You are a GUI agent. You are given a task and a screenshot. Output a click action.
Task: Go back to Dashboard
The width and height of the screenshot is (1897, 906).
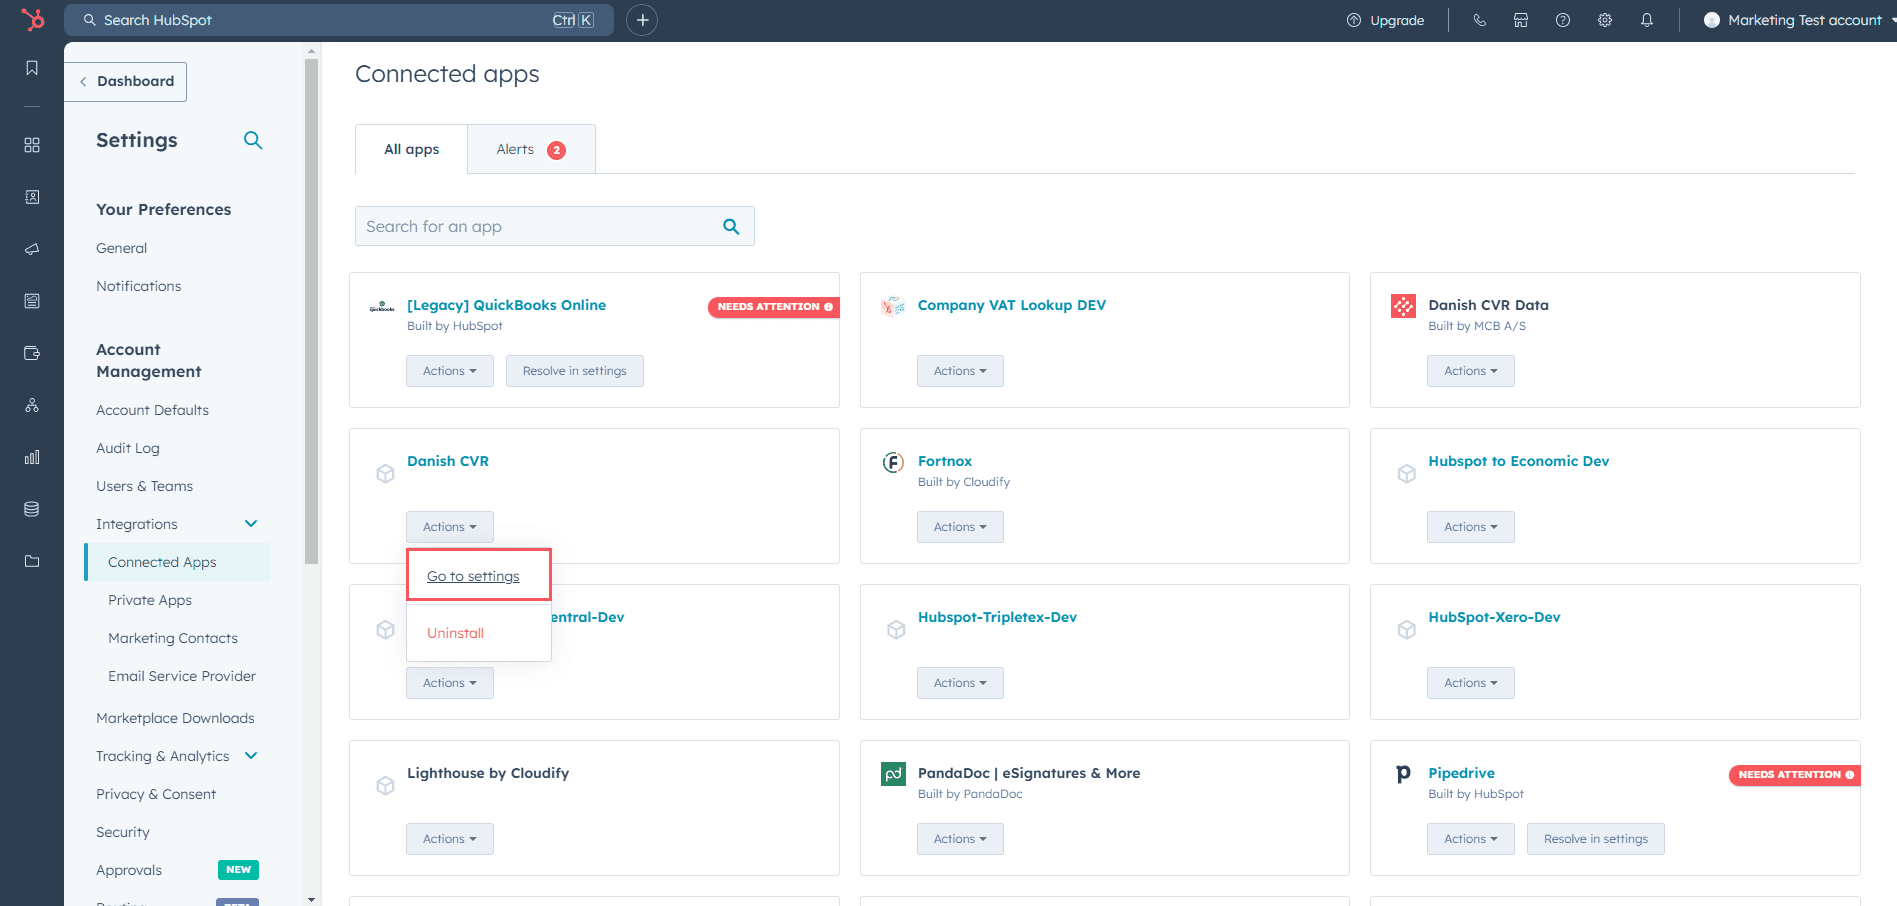[x=126, y=81]
